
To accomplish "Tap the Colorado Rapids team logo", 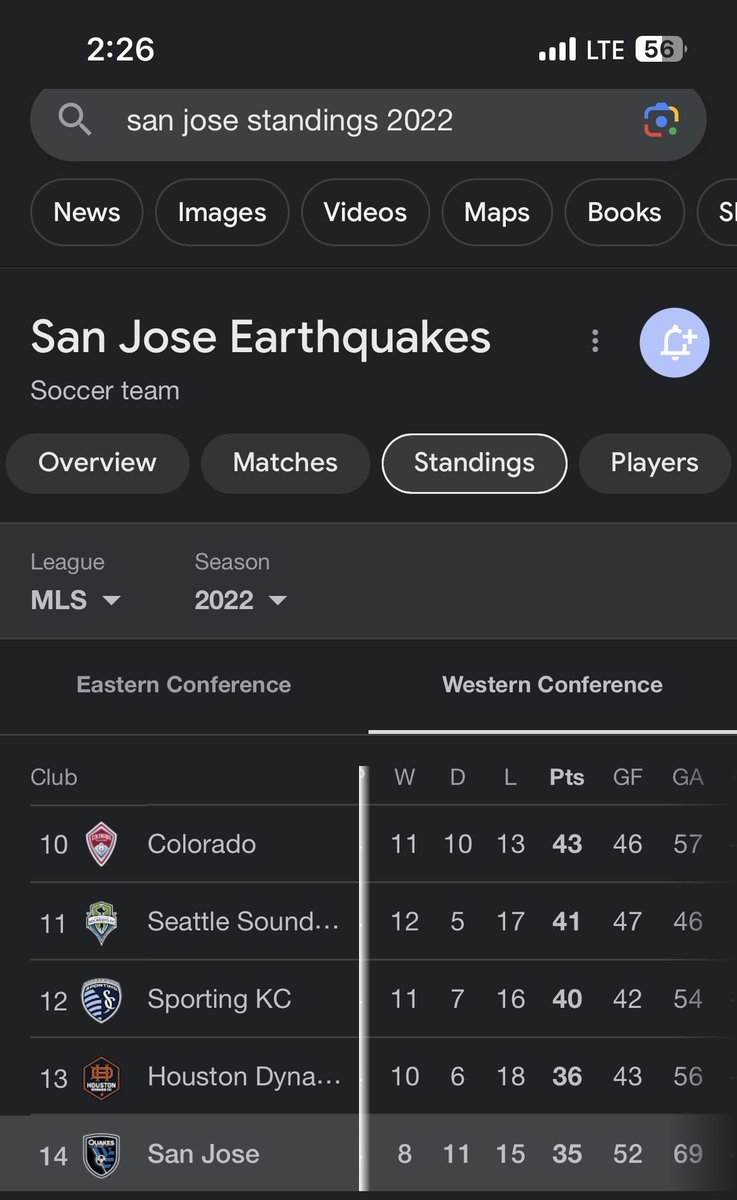I will [x=102, y=844].
